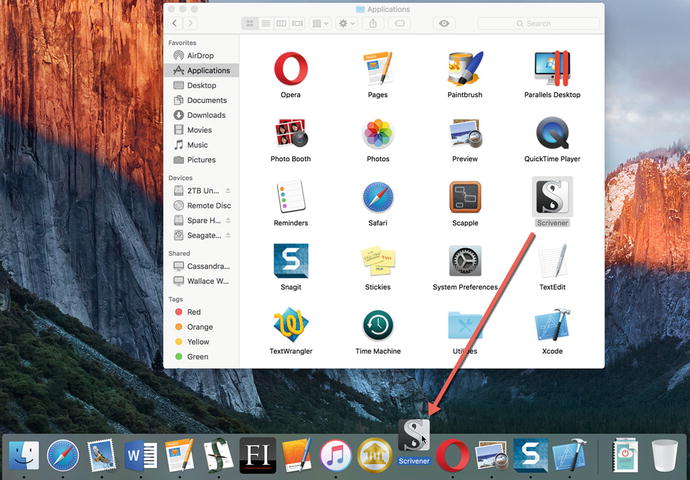The height and width of the screenshot is (480, 690).
Task: Select the Parallels Desktop icon
Action: tap(552, 69)
